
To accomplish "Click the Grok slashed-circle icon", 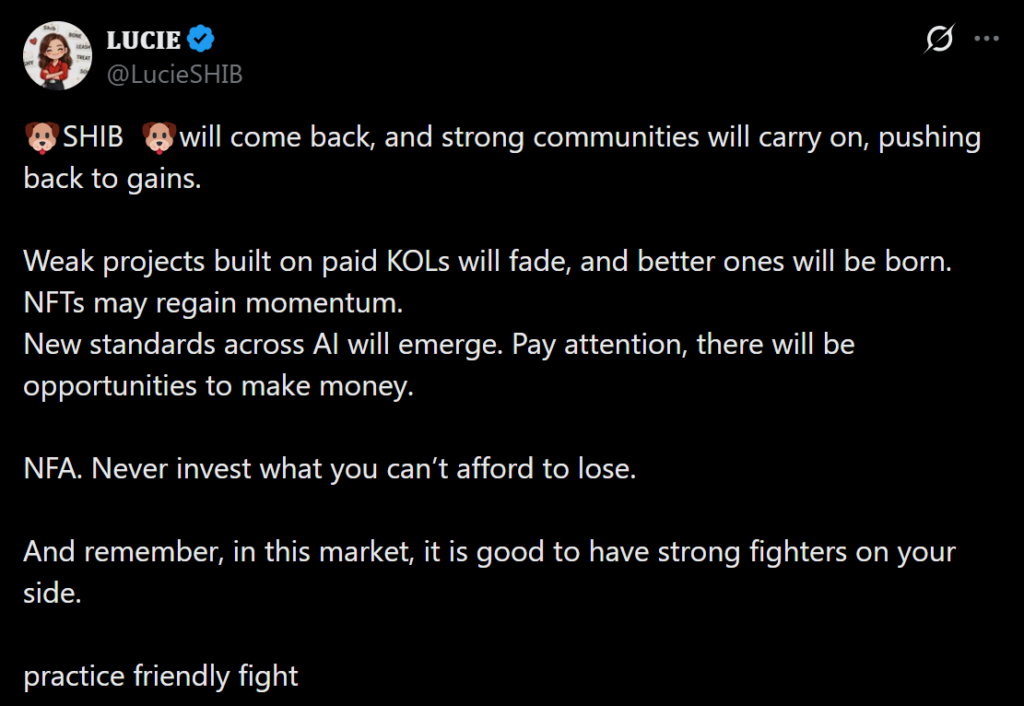I will tap(939, 39).
